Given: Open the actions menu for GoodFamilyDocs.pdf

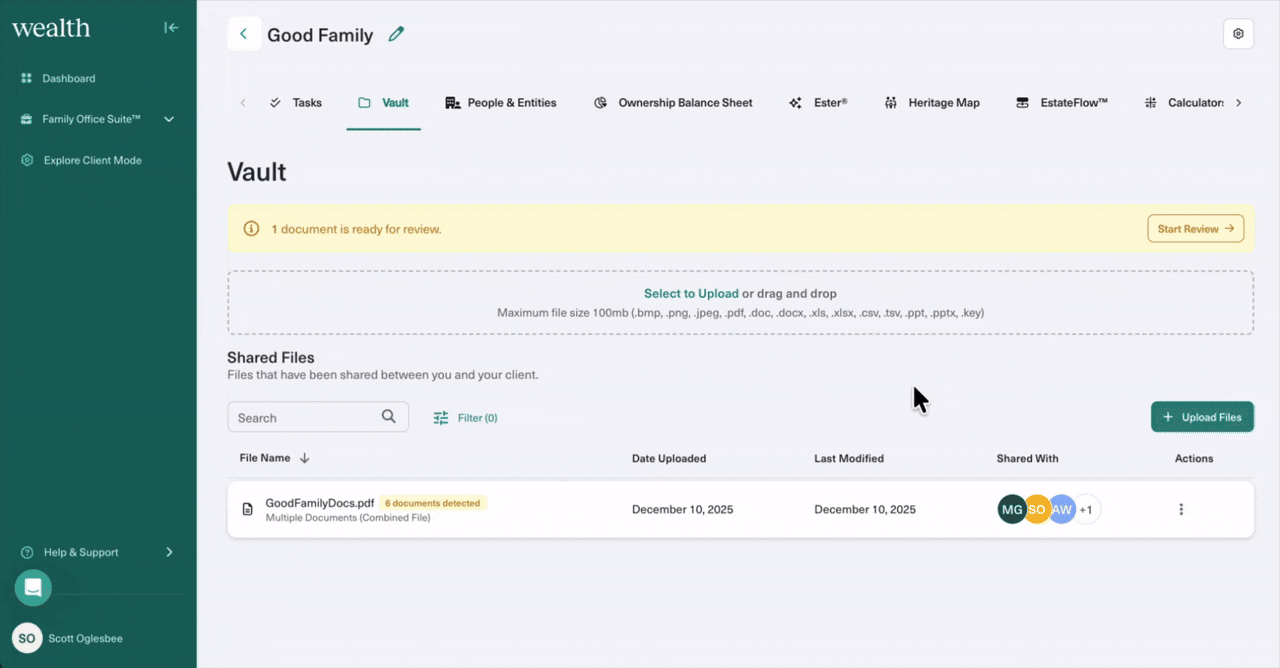Looking at the screenshot, I should pyautogui.click(x=1181, y=509).
